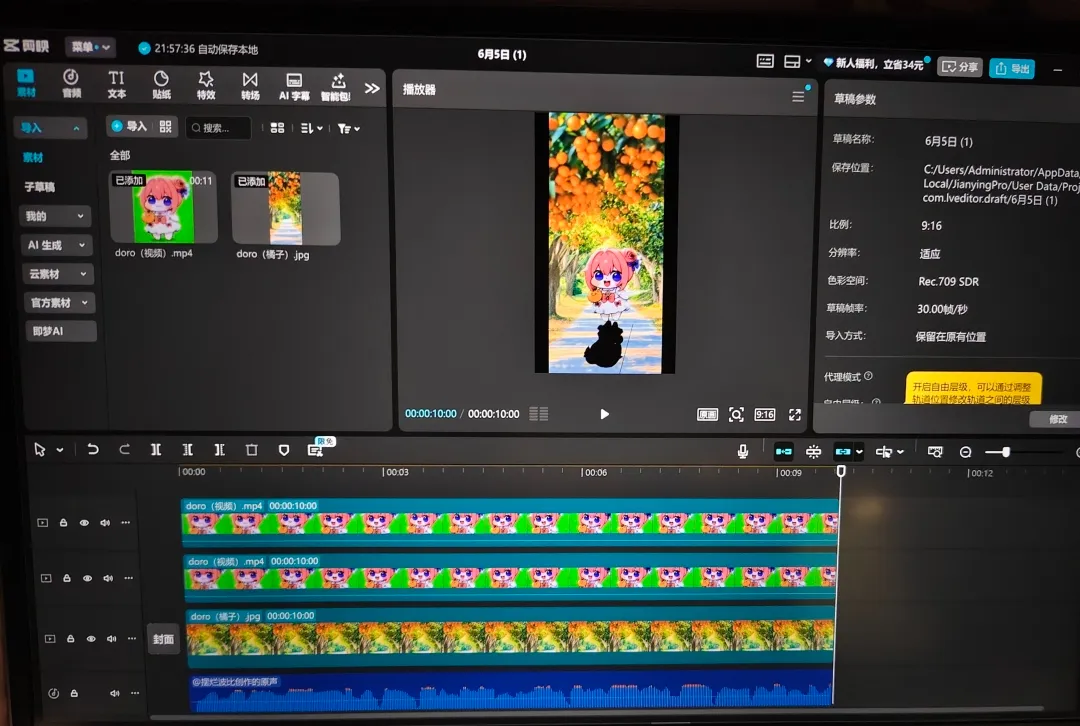Switch to the 贴纸 stickers tab
Viewport: 1080px width, 726px height.
pyautogui.click(x=161, y=85)
